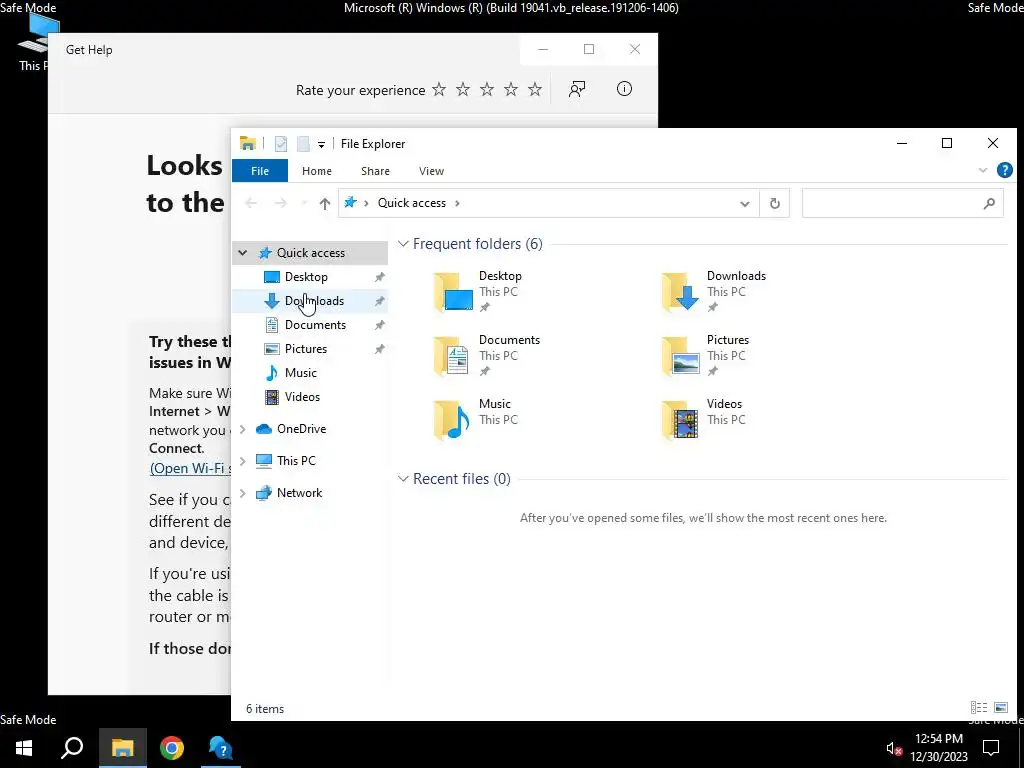Rate Get Help one star
The width and height of the screenshot is (1024, 768).
click(x=439, y=89)
